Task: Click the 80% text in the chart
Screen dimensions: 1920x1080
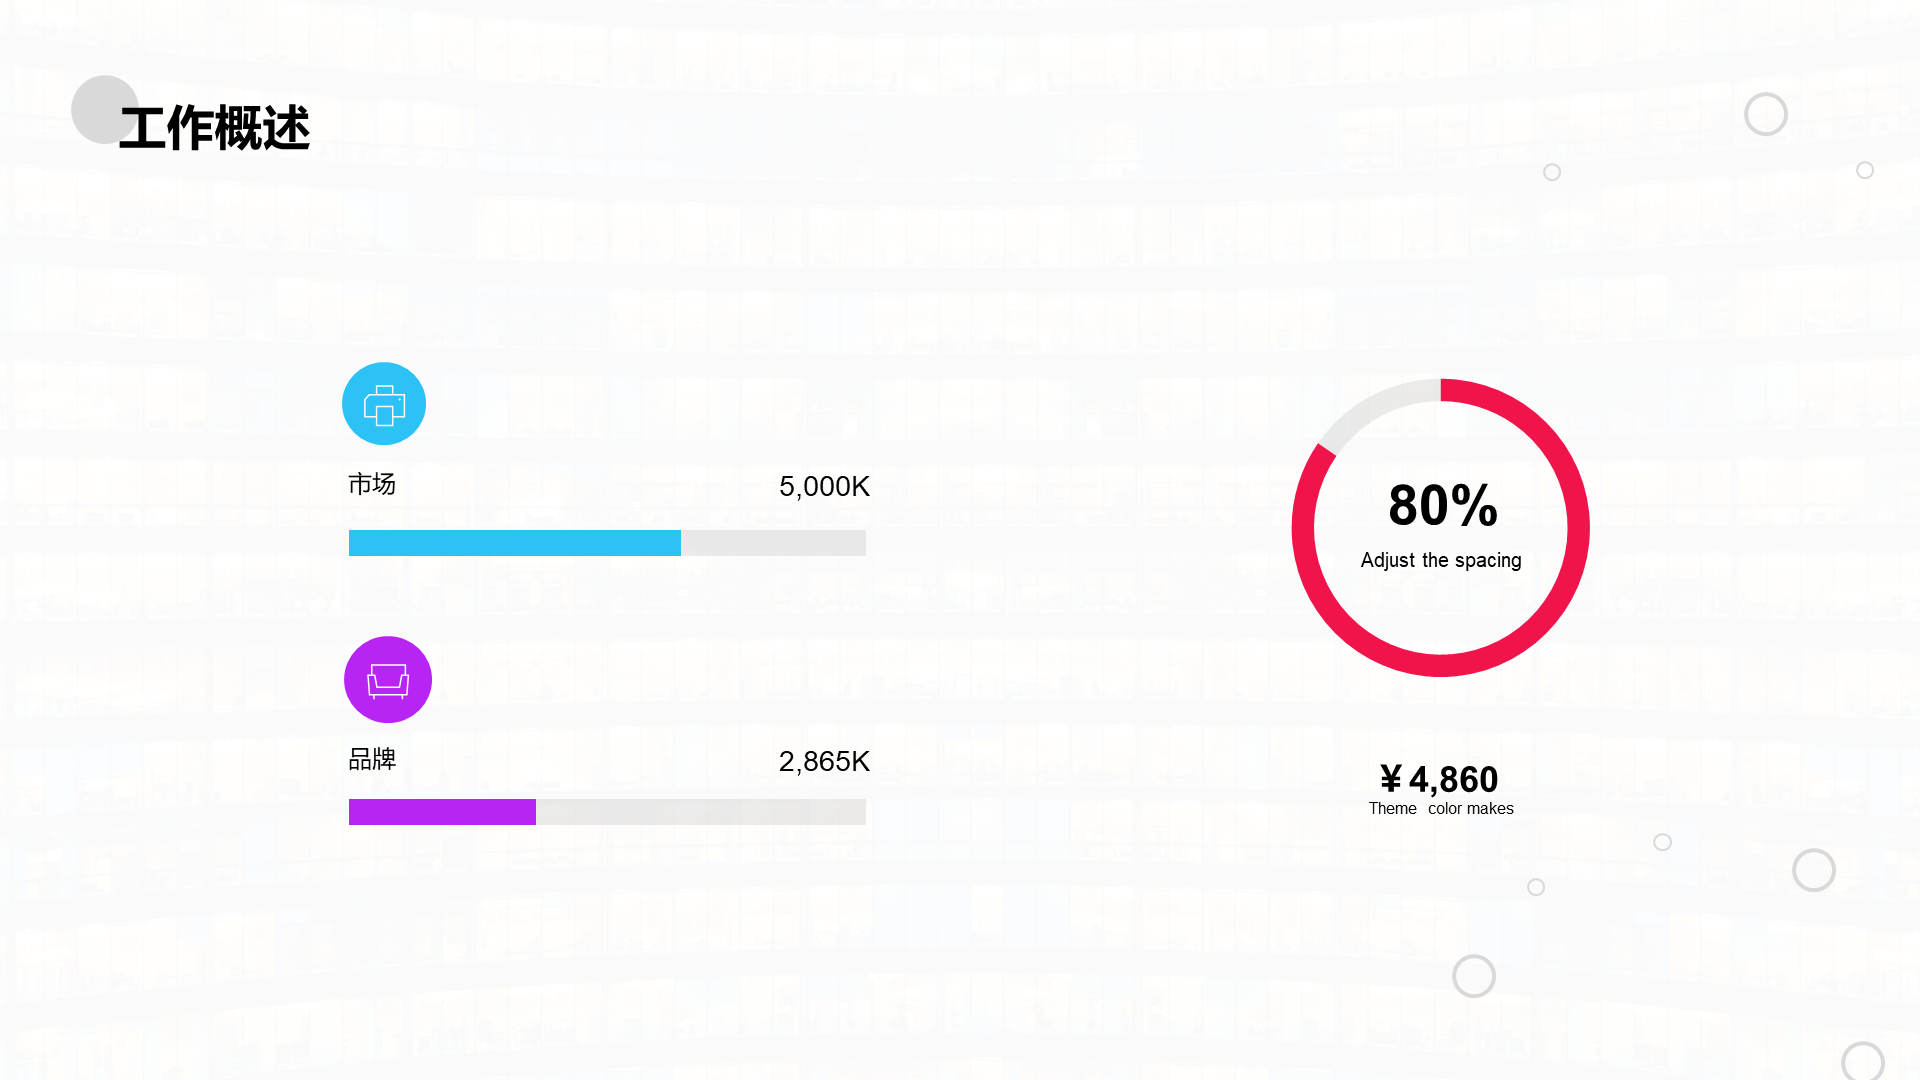Action: [1443, 505]
